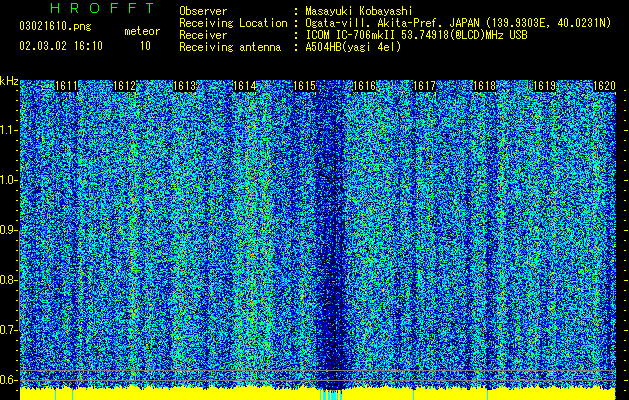Click the 1.0 frequency axis label

pos(8,180)
